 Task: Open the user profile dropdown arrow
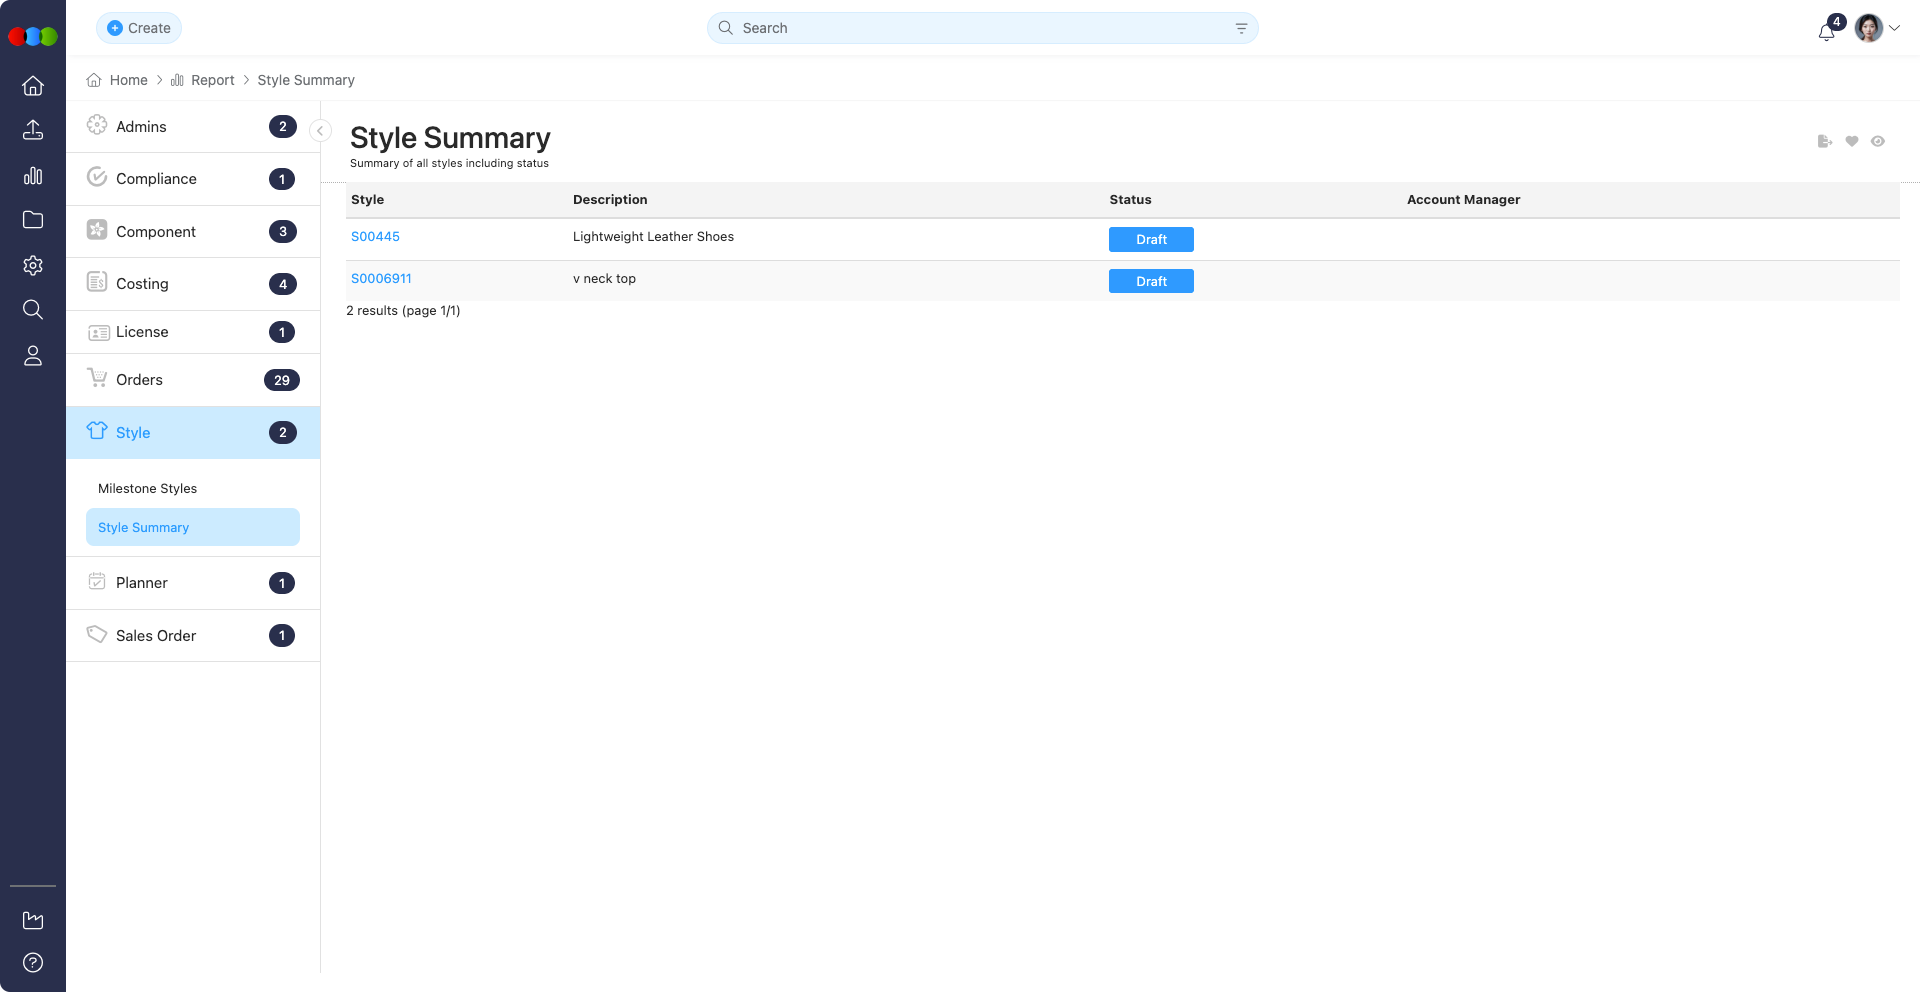point(1894,29)
